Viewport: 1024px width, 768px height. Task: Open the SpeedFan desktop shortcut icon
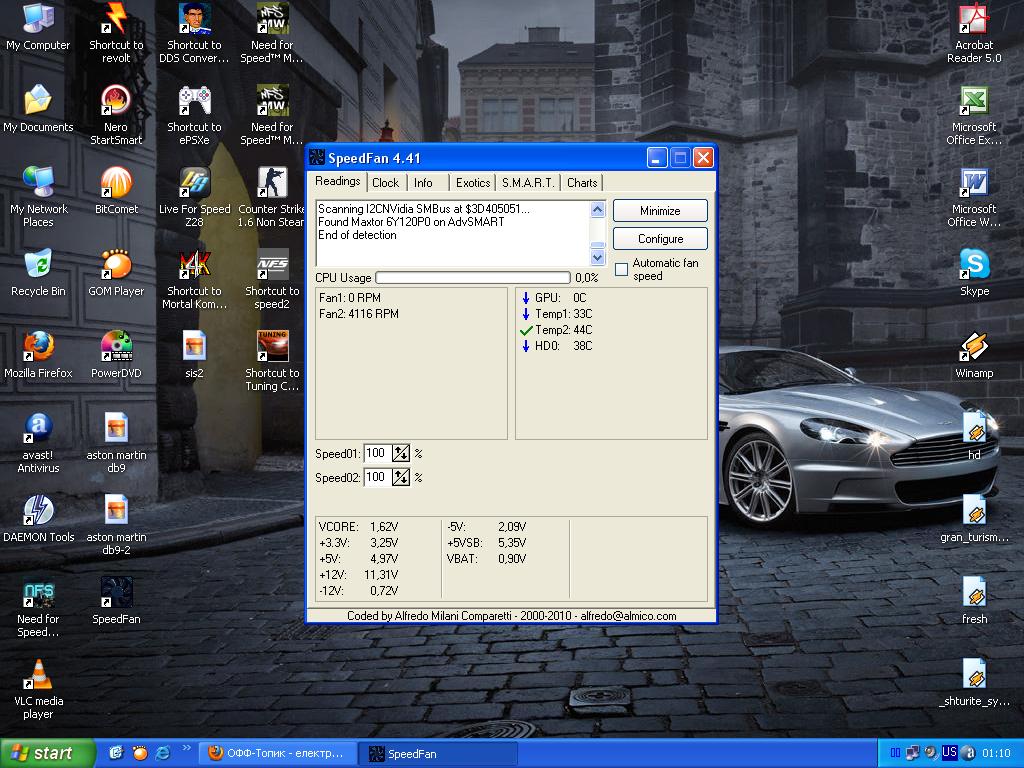coord(116,594)
